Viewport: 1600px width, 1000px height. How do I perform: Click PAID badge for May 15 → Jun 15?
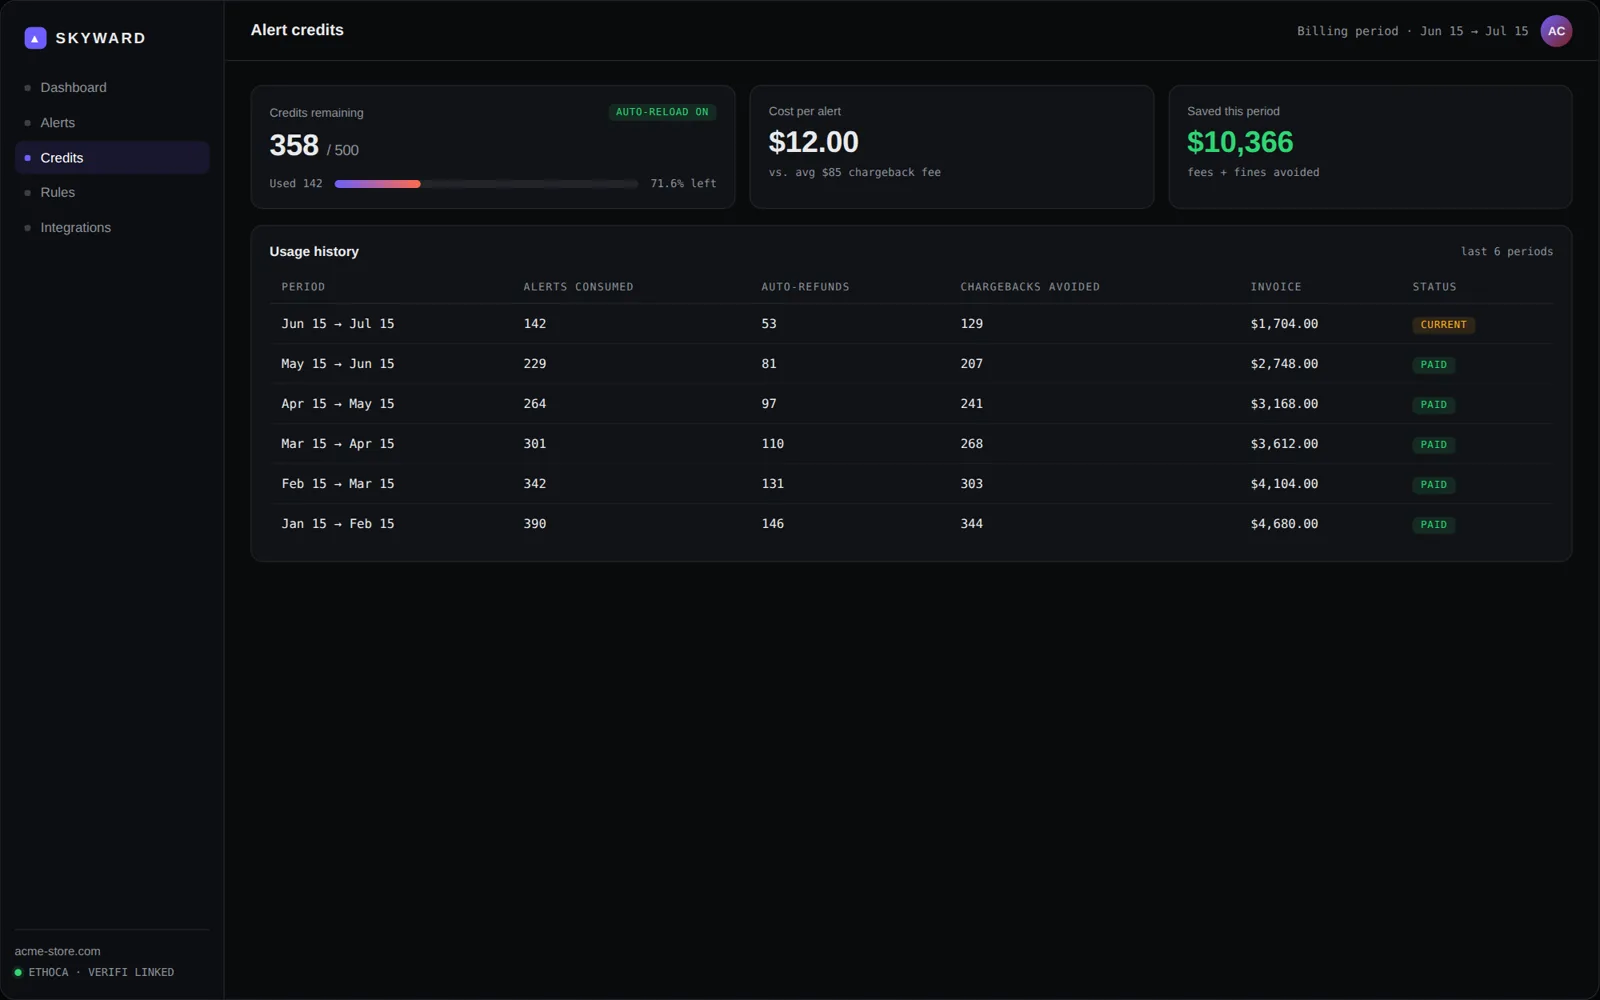click(1433, 365)
